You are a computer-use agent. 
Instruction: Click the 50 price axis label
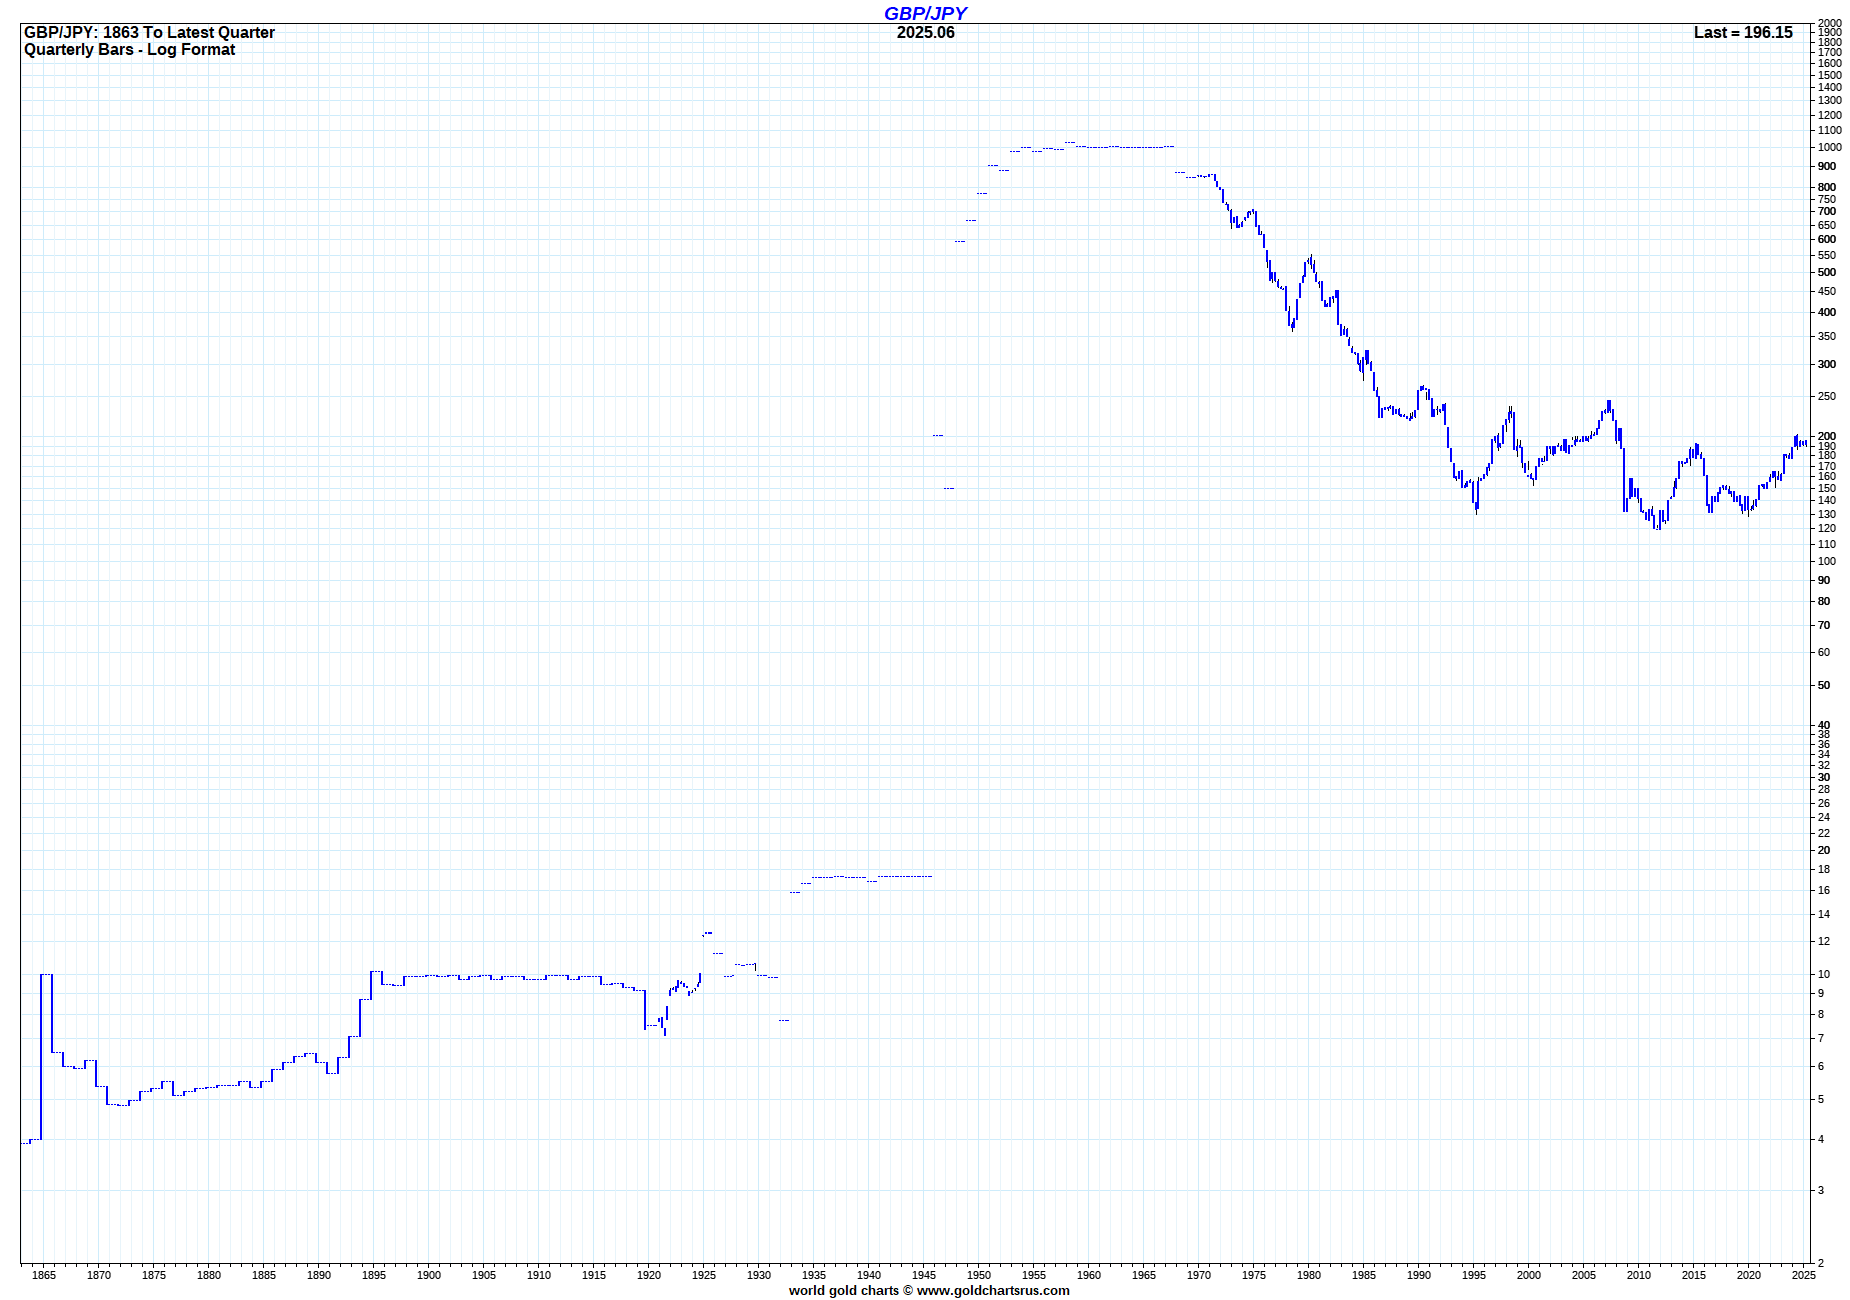pyautogui.click(x=1824, y=685)
